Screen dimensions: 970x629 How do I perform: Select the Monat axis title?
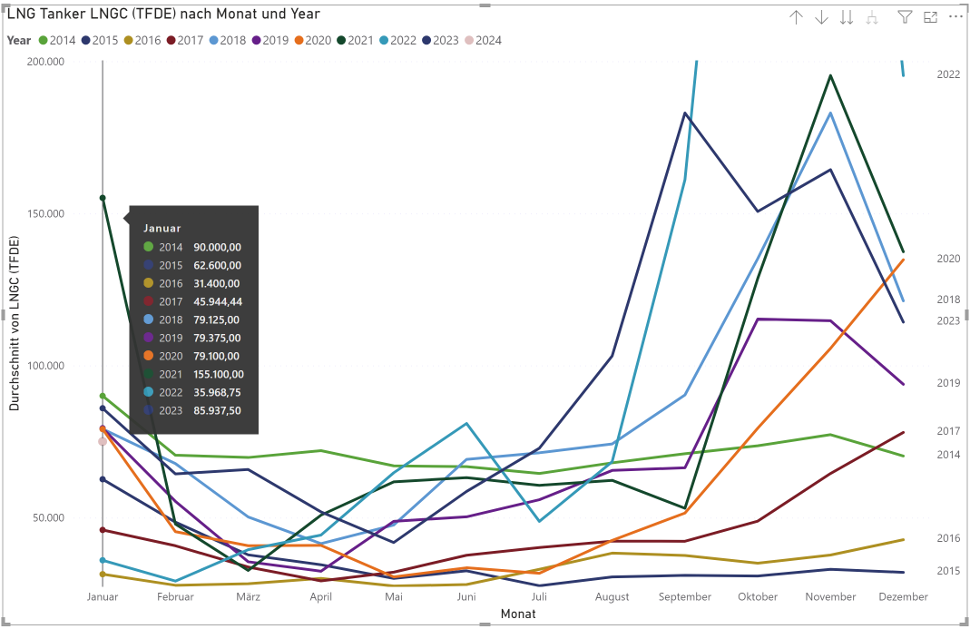(518, 613)
